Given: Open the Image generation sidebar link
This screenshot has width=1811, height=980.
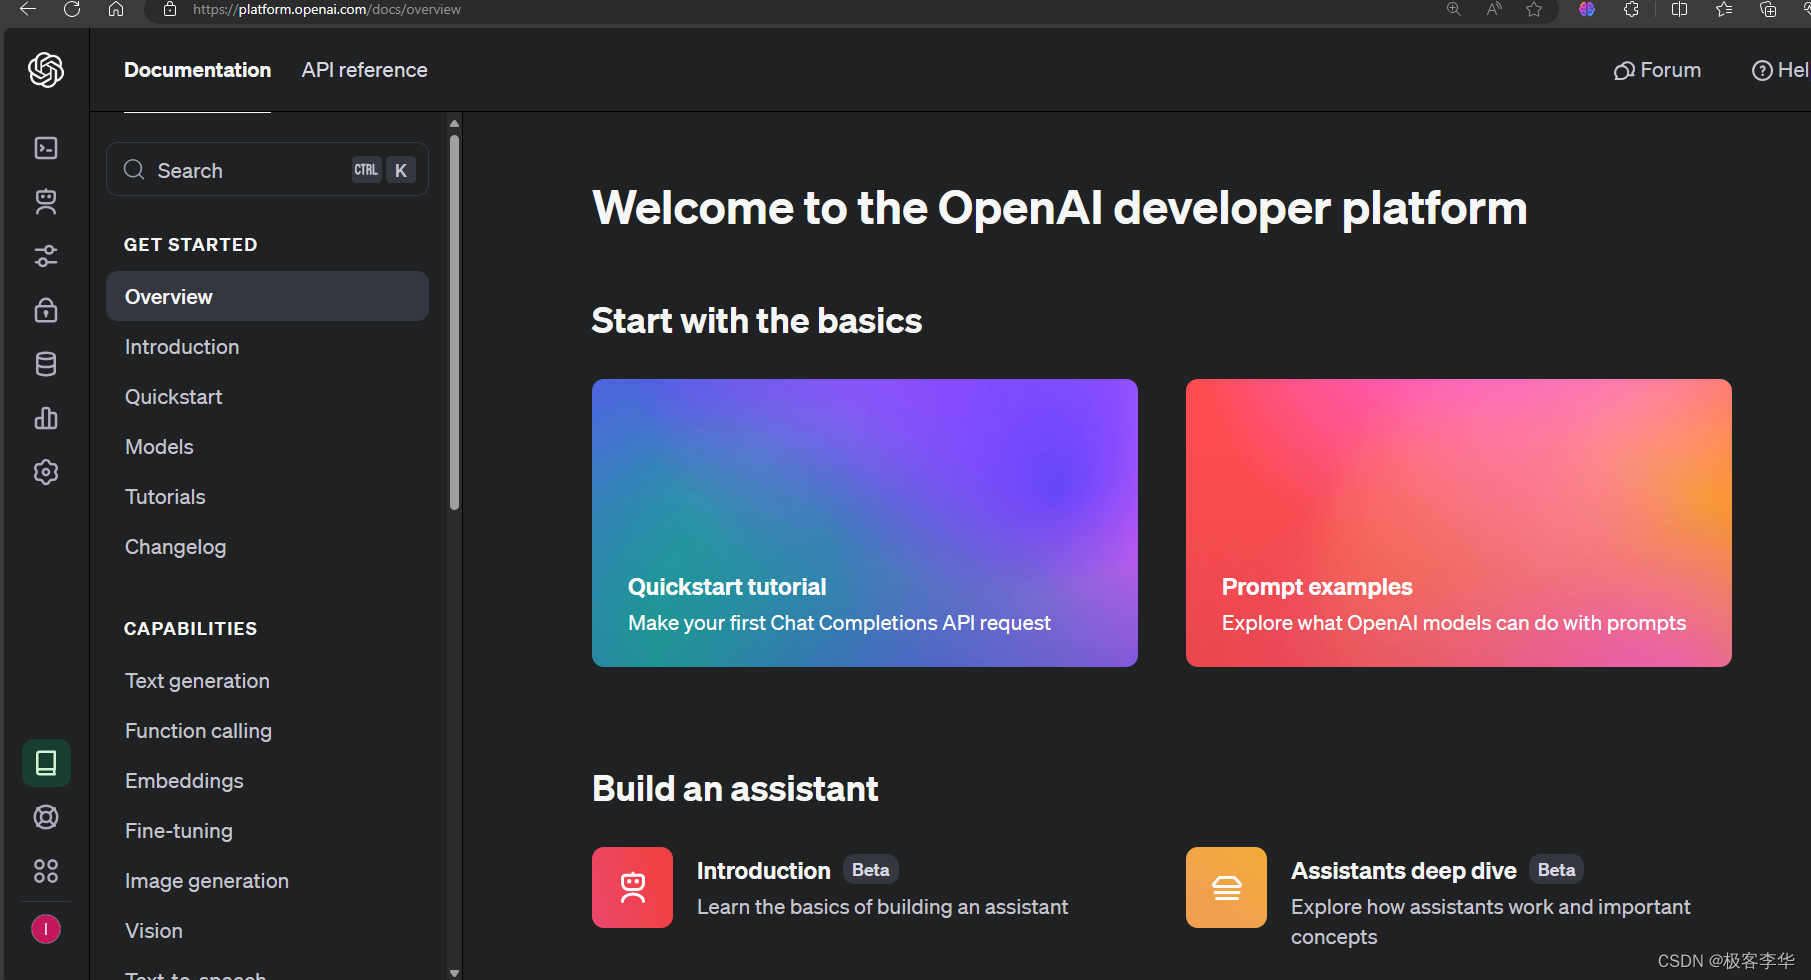Looking at the screenshot, I should coord(206,881).
